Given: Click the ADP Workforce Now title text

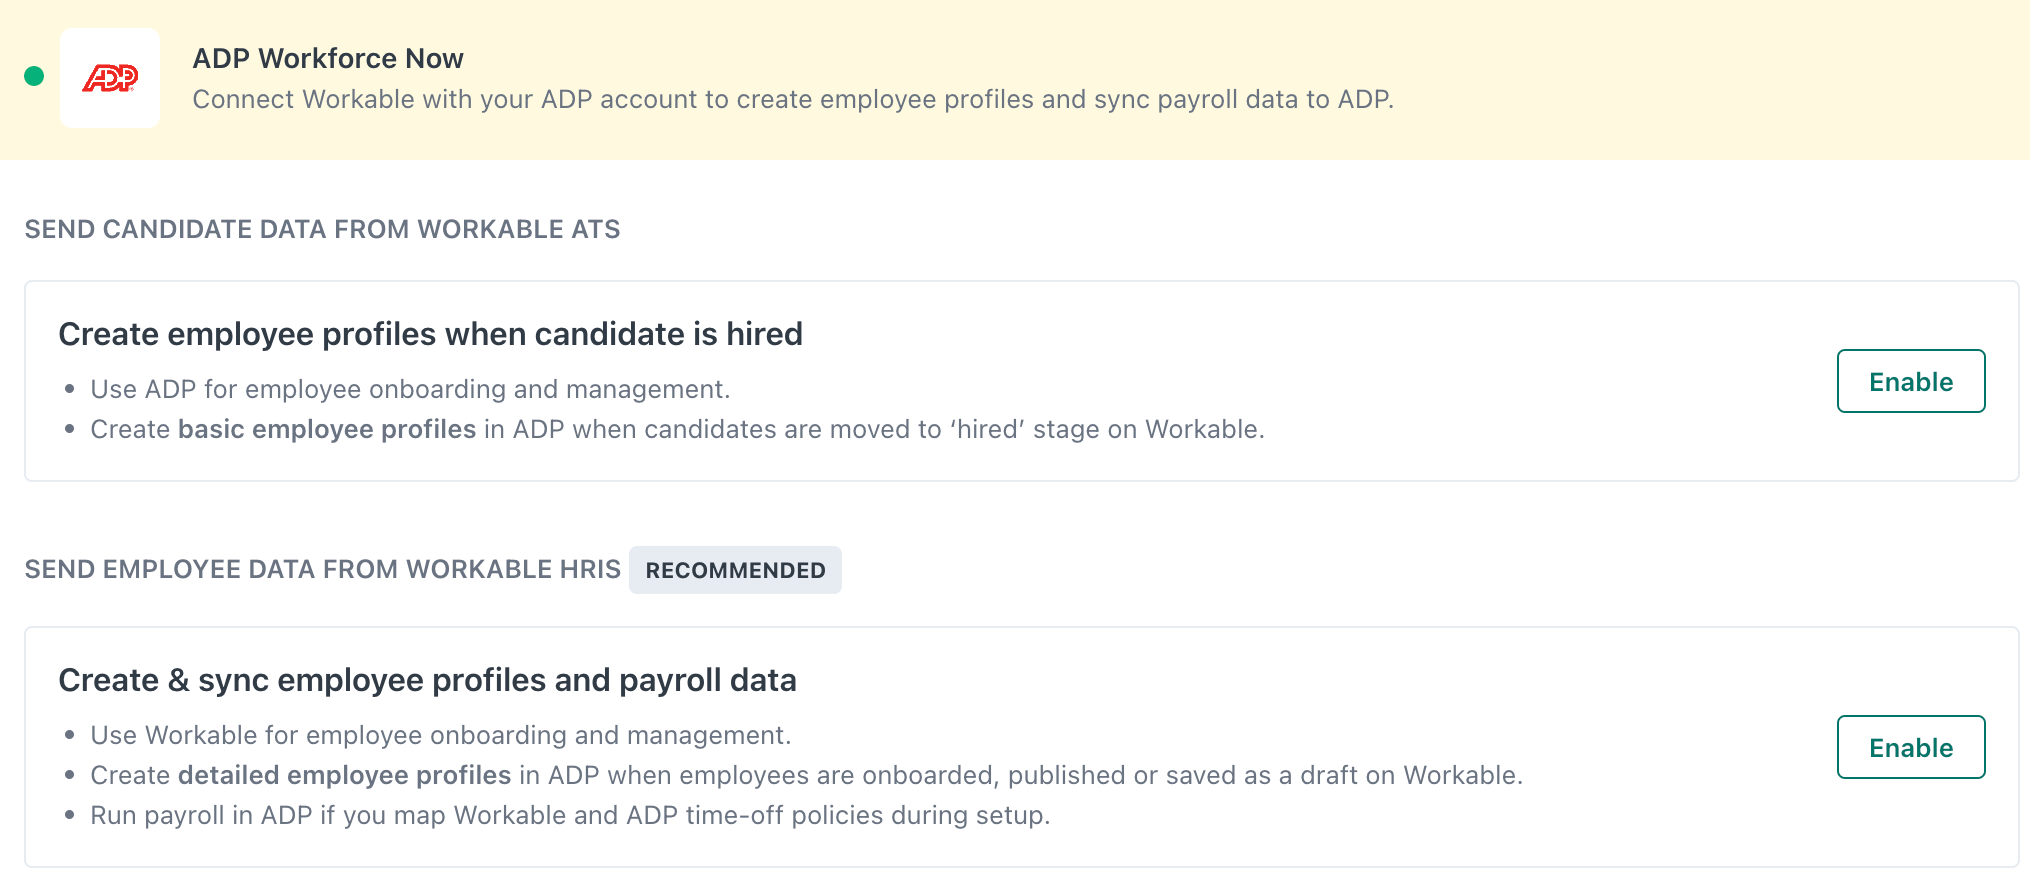Looking at the screenshot, I should (328, 58).
